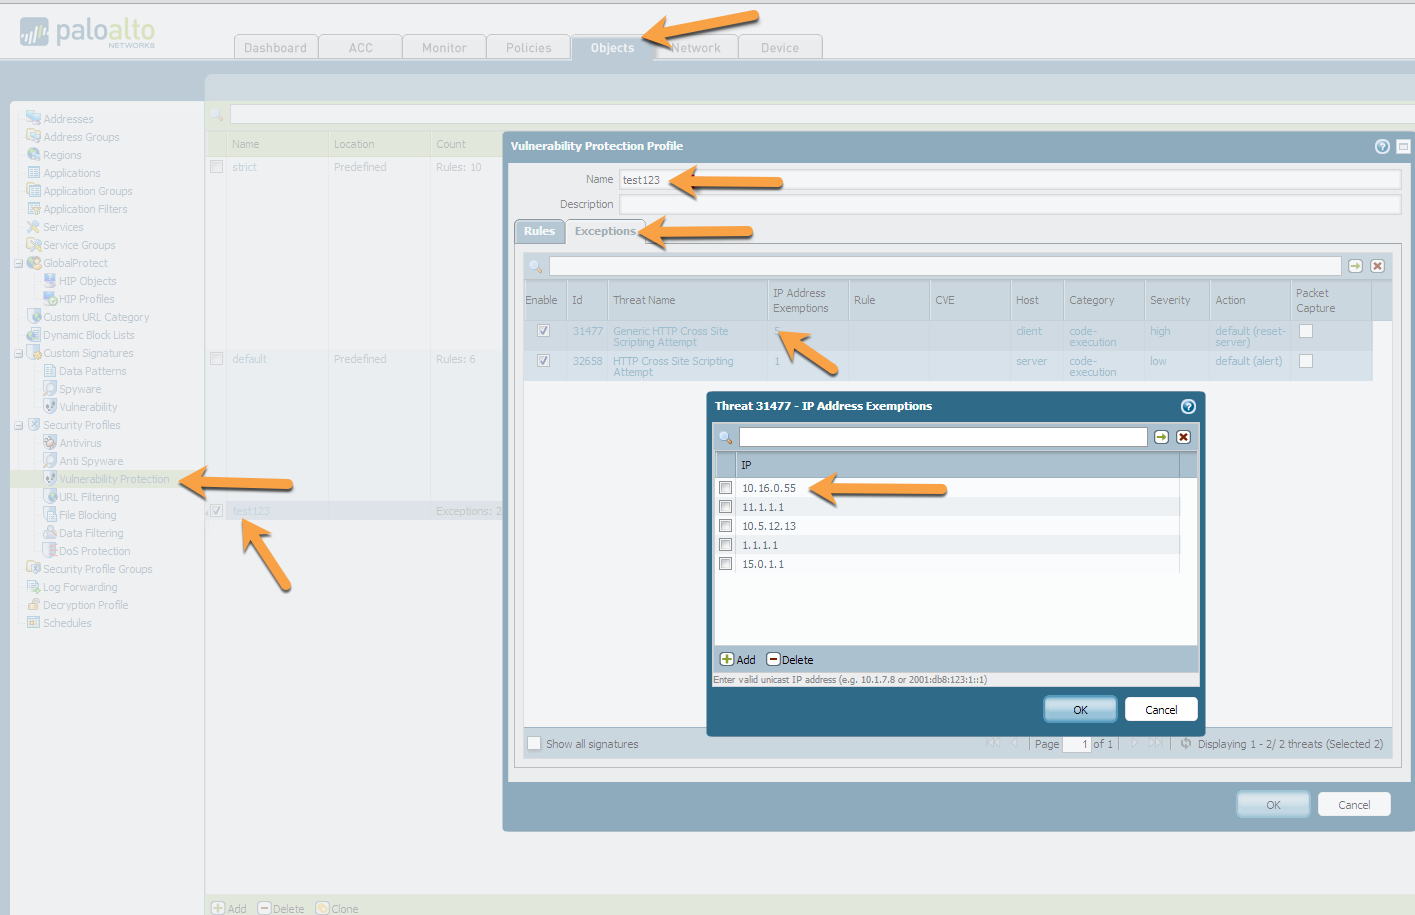The image size is (1415, 915).
Task: Click the magnifier search icon in exemptions dialog
Action: [x=726, y=437]
